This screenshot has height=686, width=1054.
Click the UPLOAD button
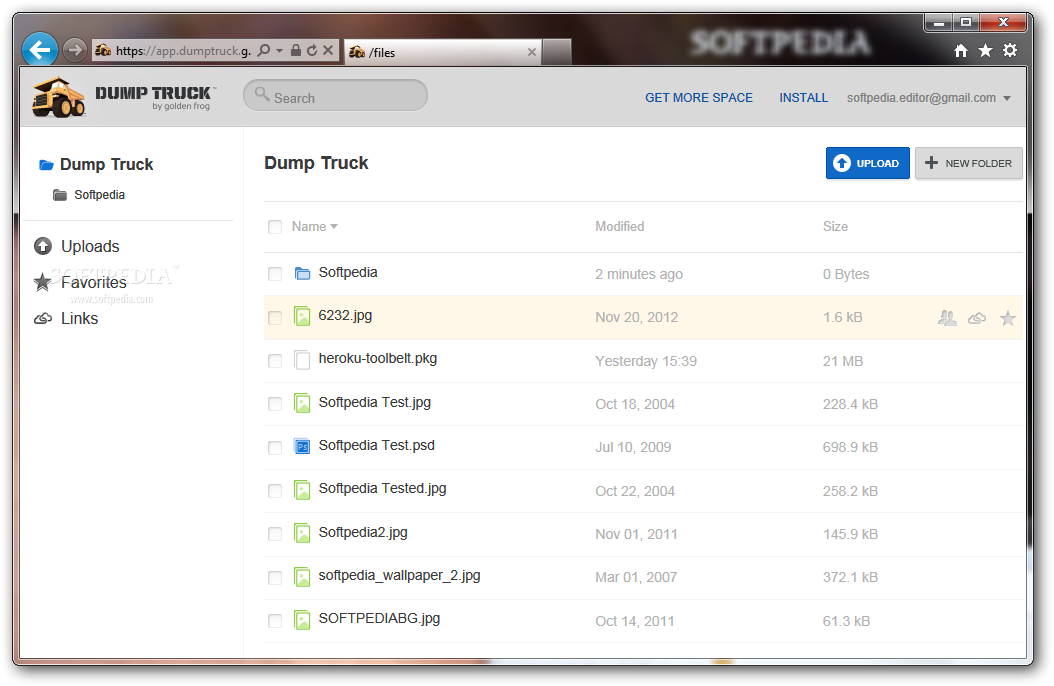pos(867,163)
